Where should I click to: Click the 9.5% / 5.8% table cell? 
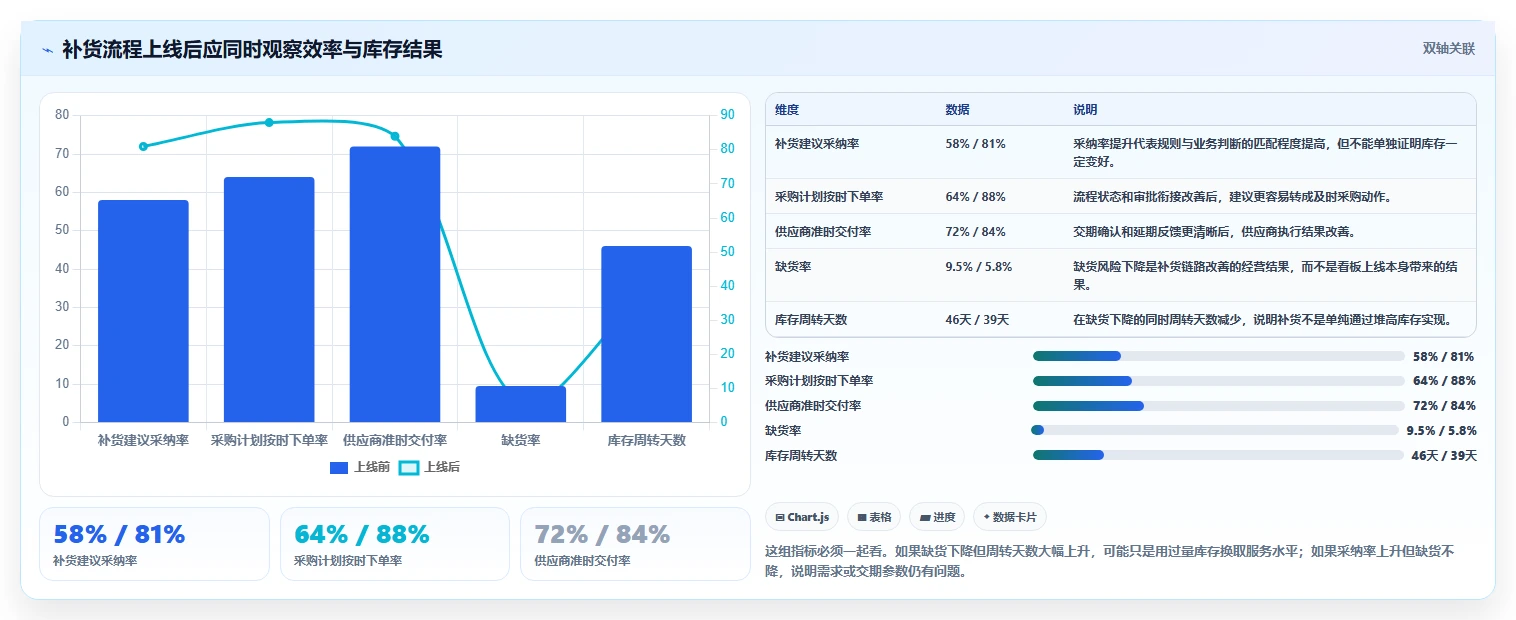click(979, 267)
